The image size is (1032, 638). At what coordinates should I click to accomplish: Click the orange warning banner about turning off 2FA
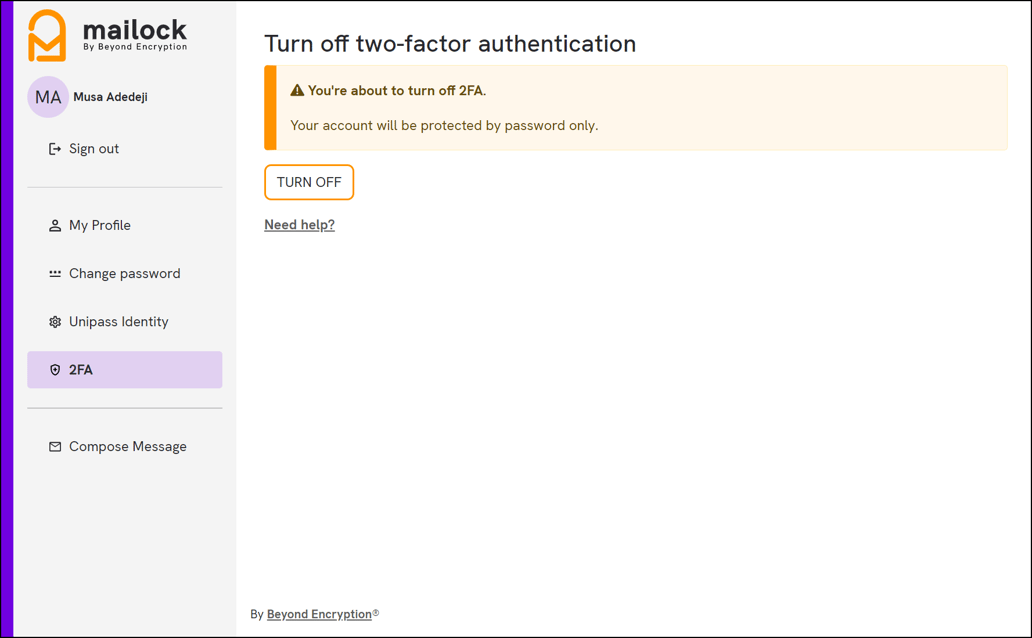click(x=636, y=107)
